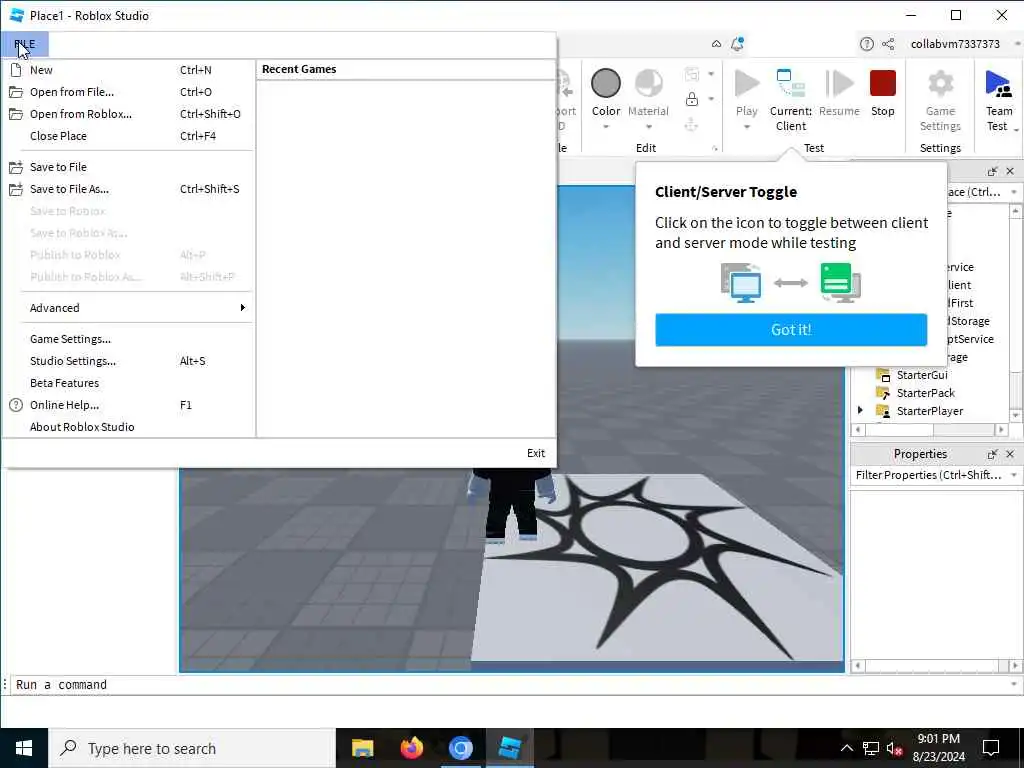Viewport: 1024px width, 768px height.
Task: Close the Properties panel
Action: pyautogui.click(x=1010, y=454)
